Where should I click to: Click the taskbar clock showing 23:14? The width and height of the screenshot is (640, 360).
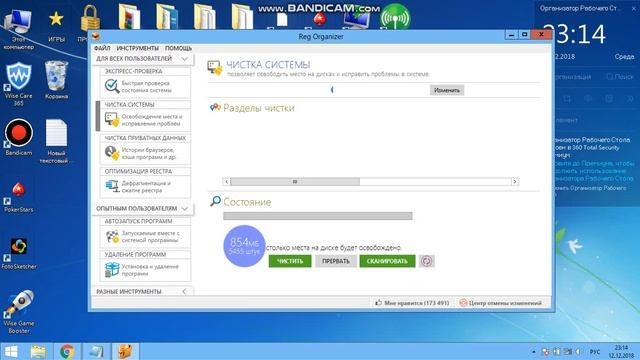coord(620,351)
